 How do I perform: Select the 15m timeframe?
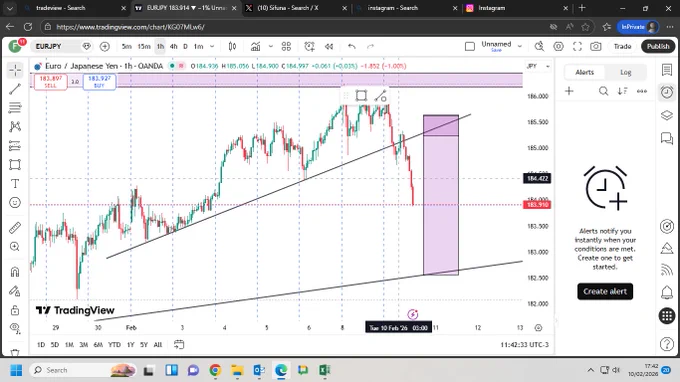point(144,46)
